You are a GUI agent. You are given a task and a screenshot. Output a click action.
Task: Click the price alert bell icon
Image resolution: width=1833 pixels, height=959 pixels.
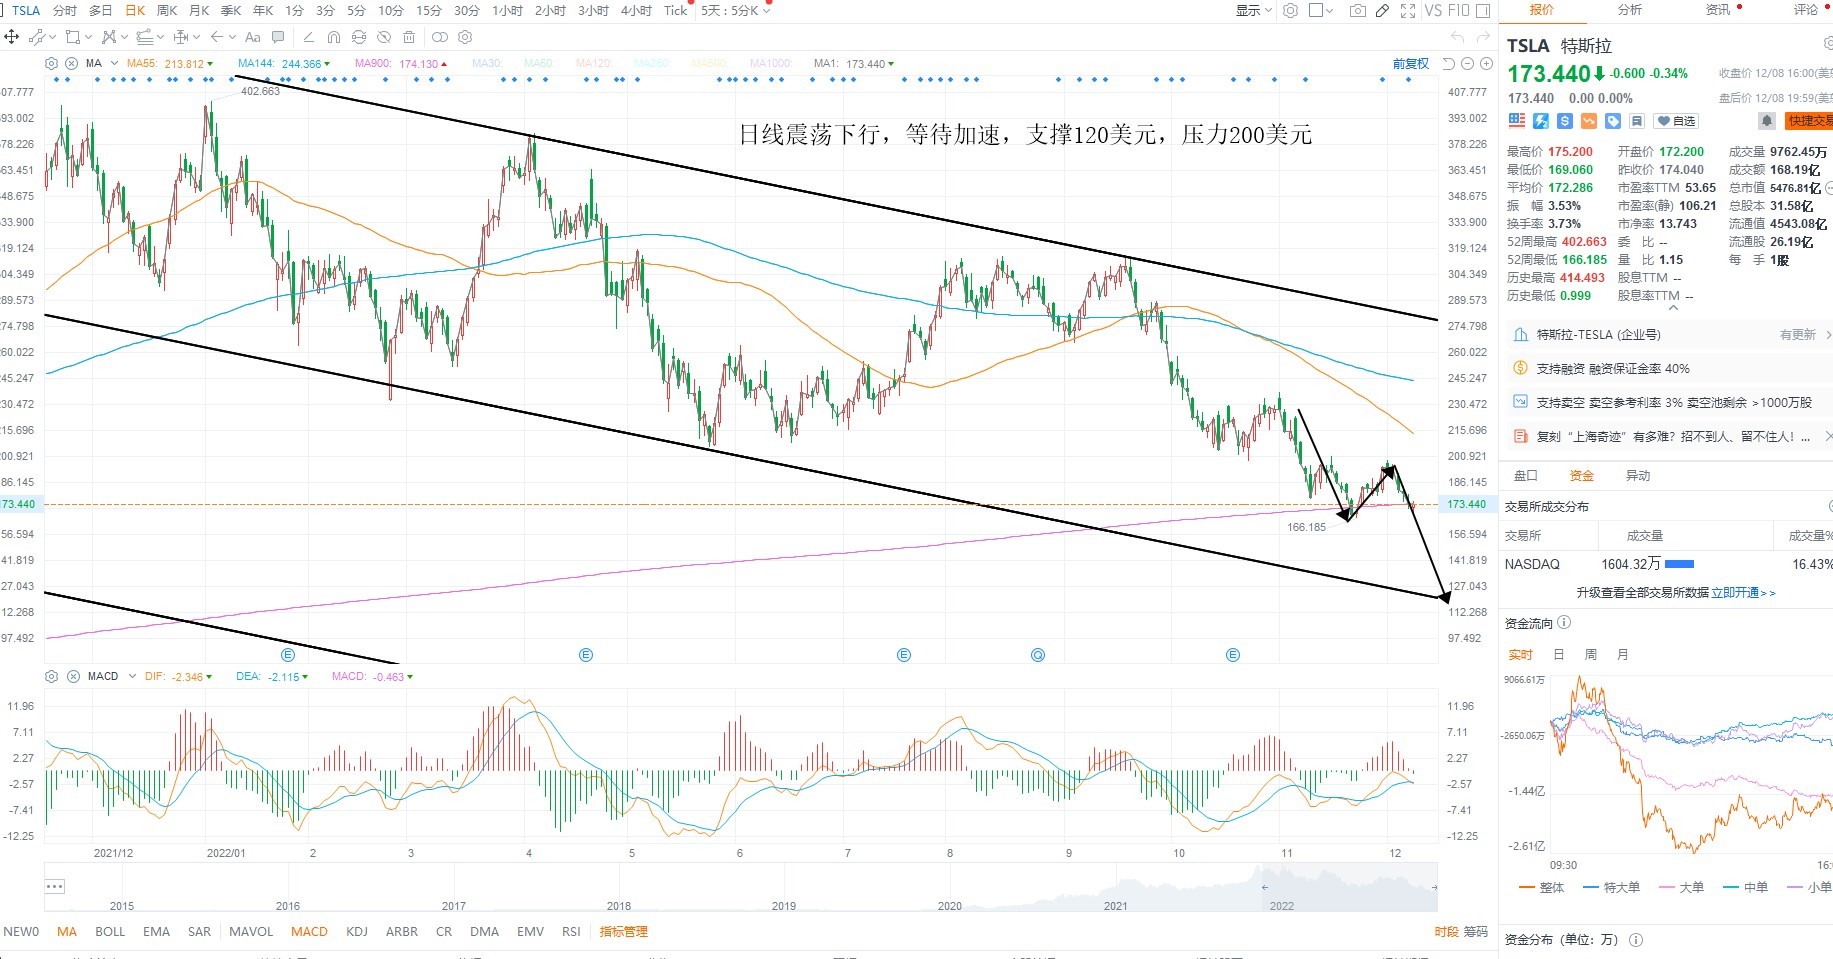pos(1767,121)
